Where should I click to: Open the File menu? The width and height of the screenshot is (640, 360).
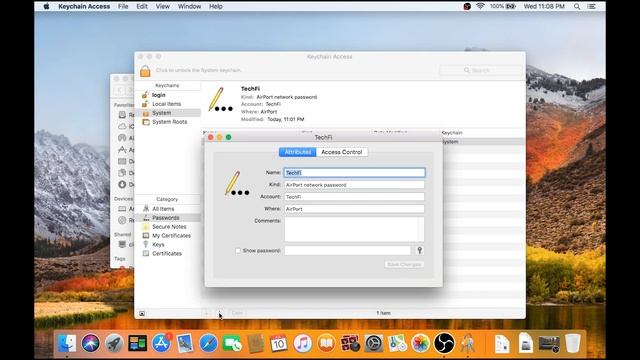click(123, 6)
